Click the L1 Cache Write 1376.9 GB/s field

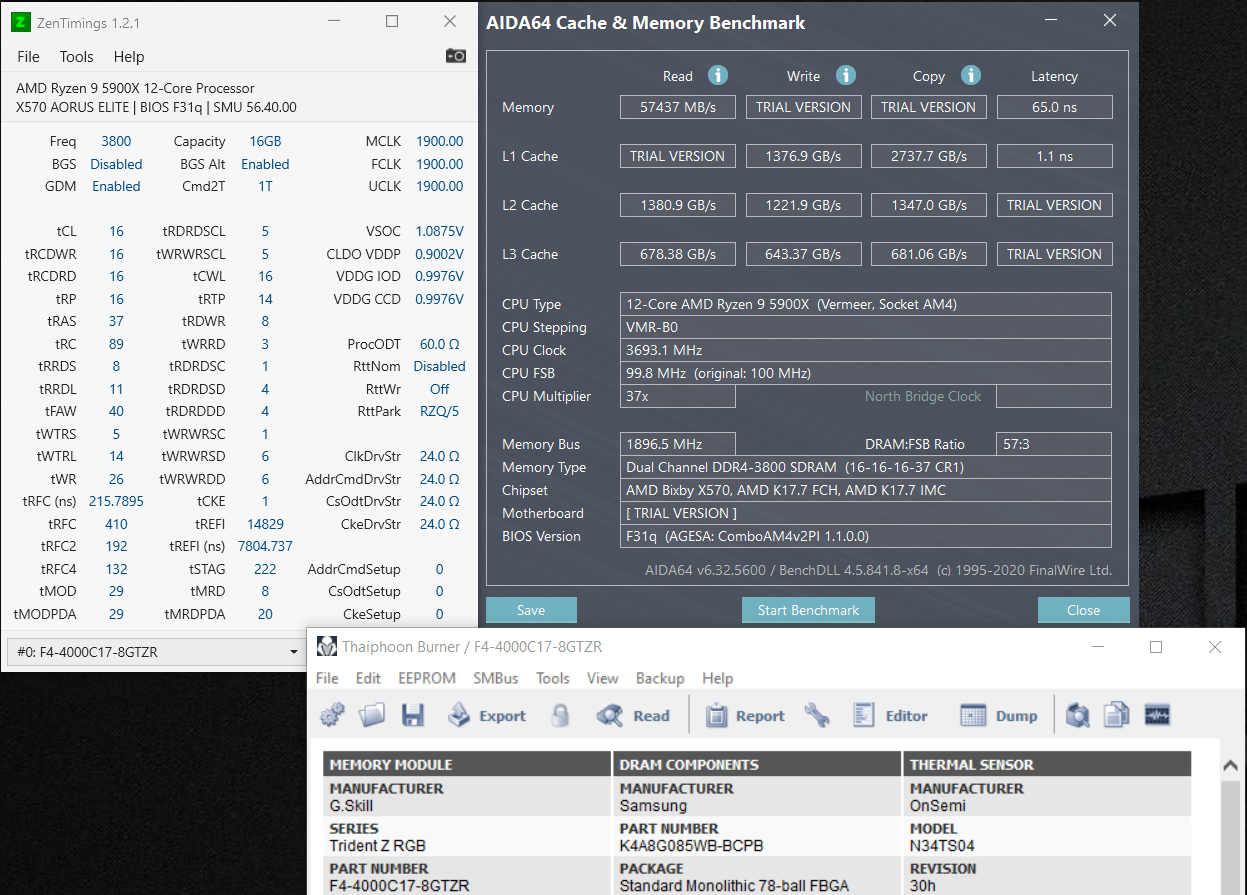804,156
